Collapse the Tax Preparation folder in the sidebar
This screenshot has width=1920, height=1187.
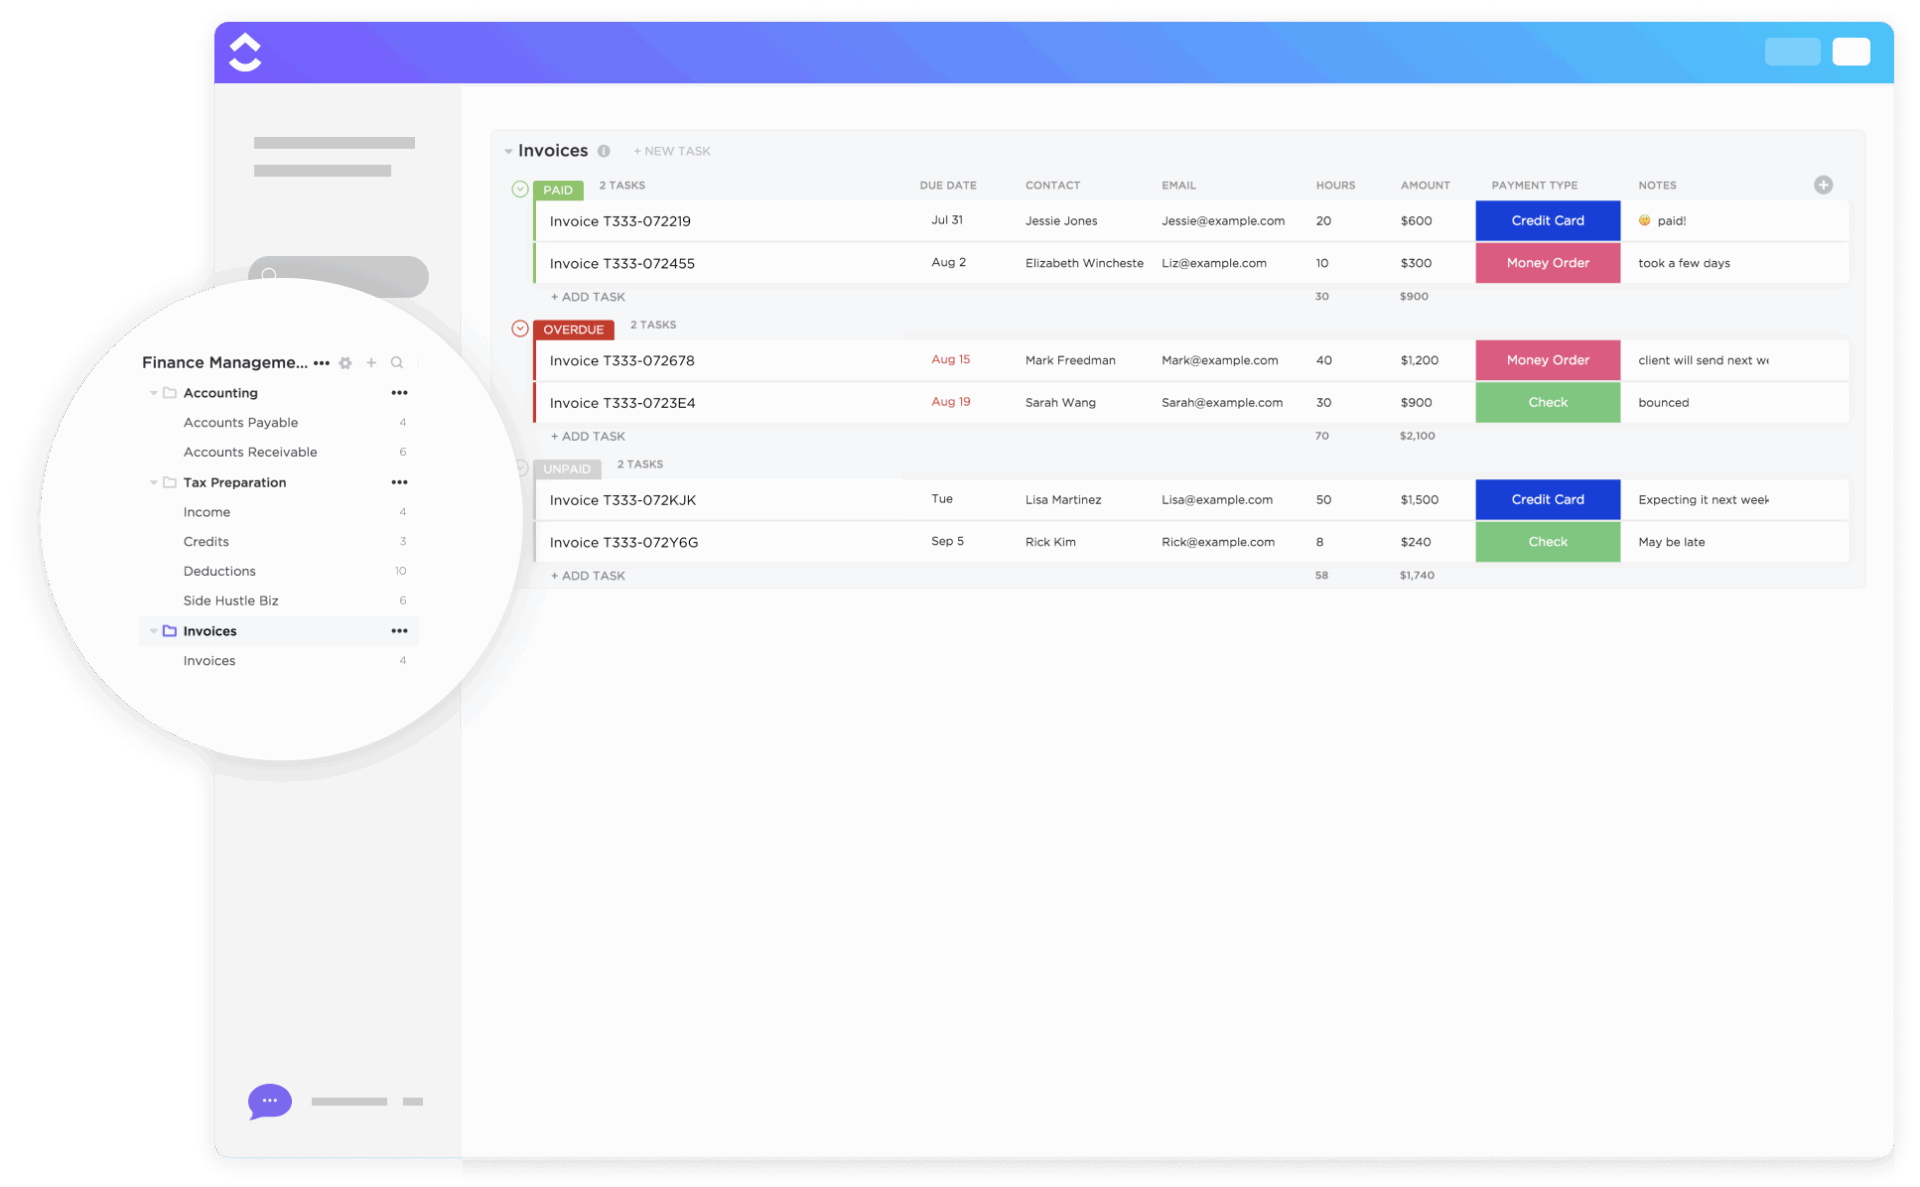point(152,482)
